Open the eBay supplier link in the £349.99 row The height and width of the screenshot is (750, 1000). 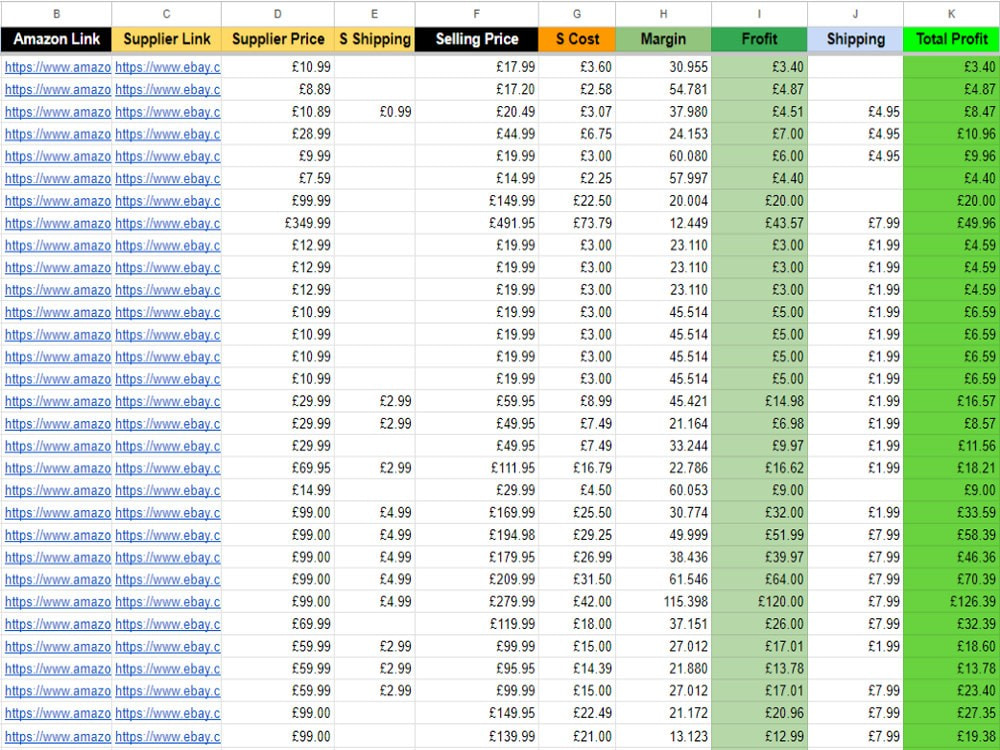168,223
